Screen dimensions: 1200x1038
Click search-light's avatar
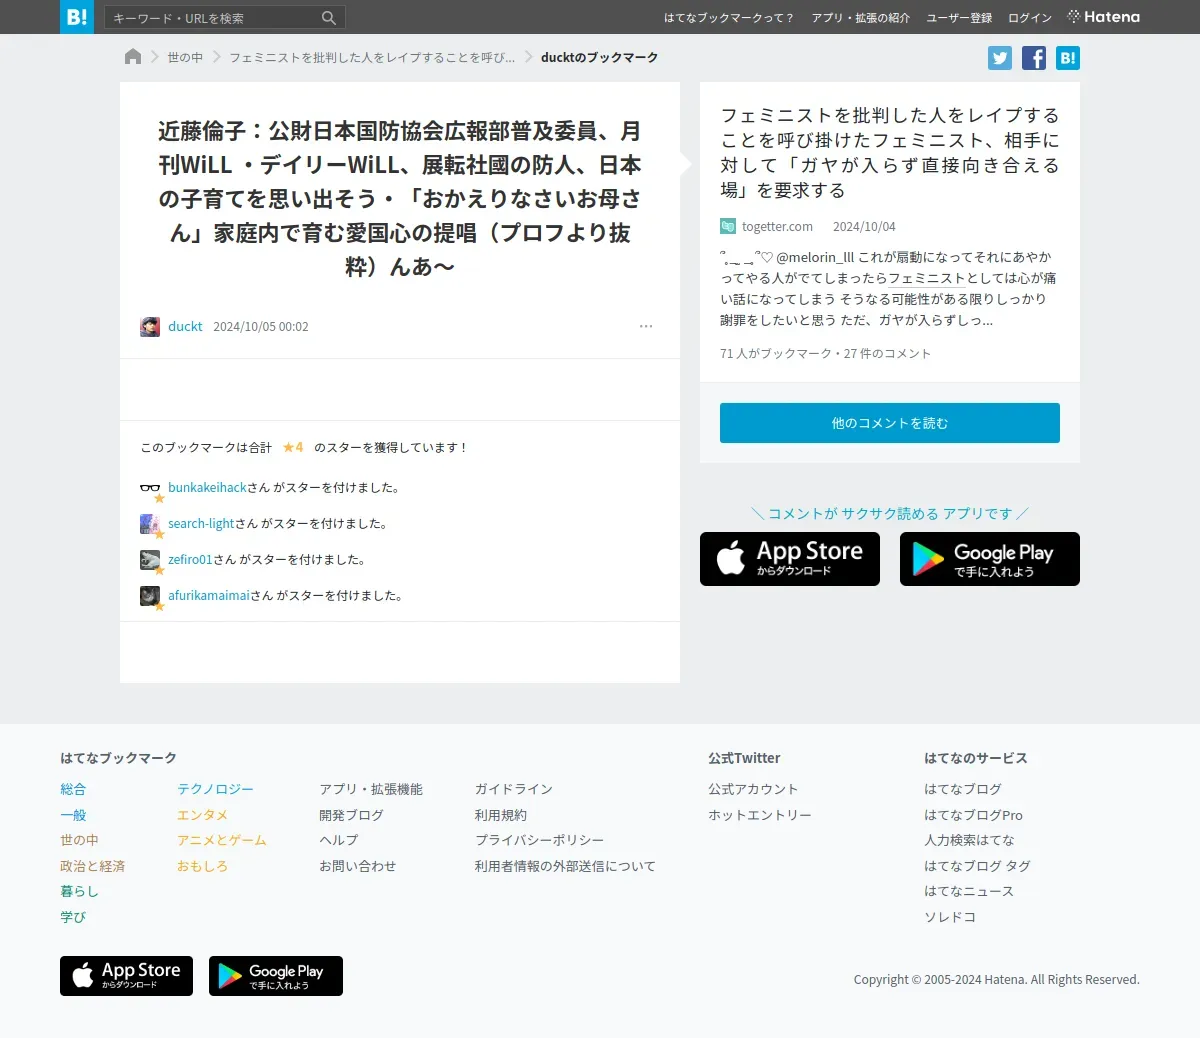pyautogui.click(x=150, y=524)
